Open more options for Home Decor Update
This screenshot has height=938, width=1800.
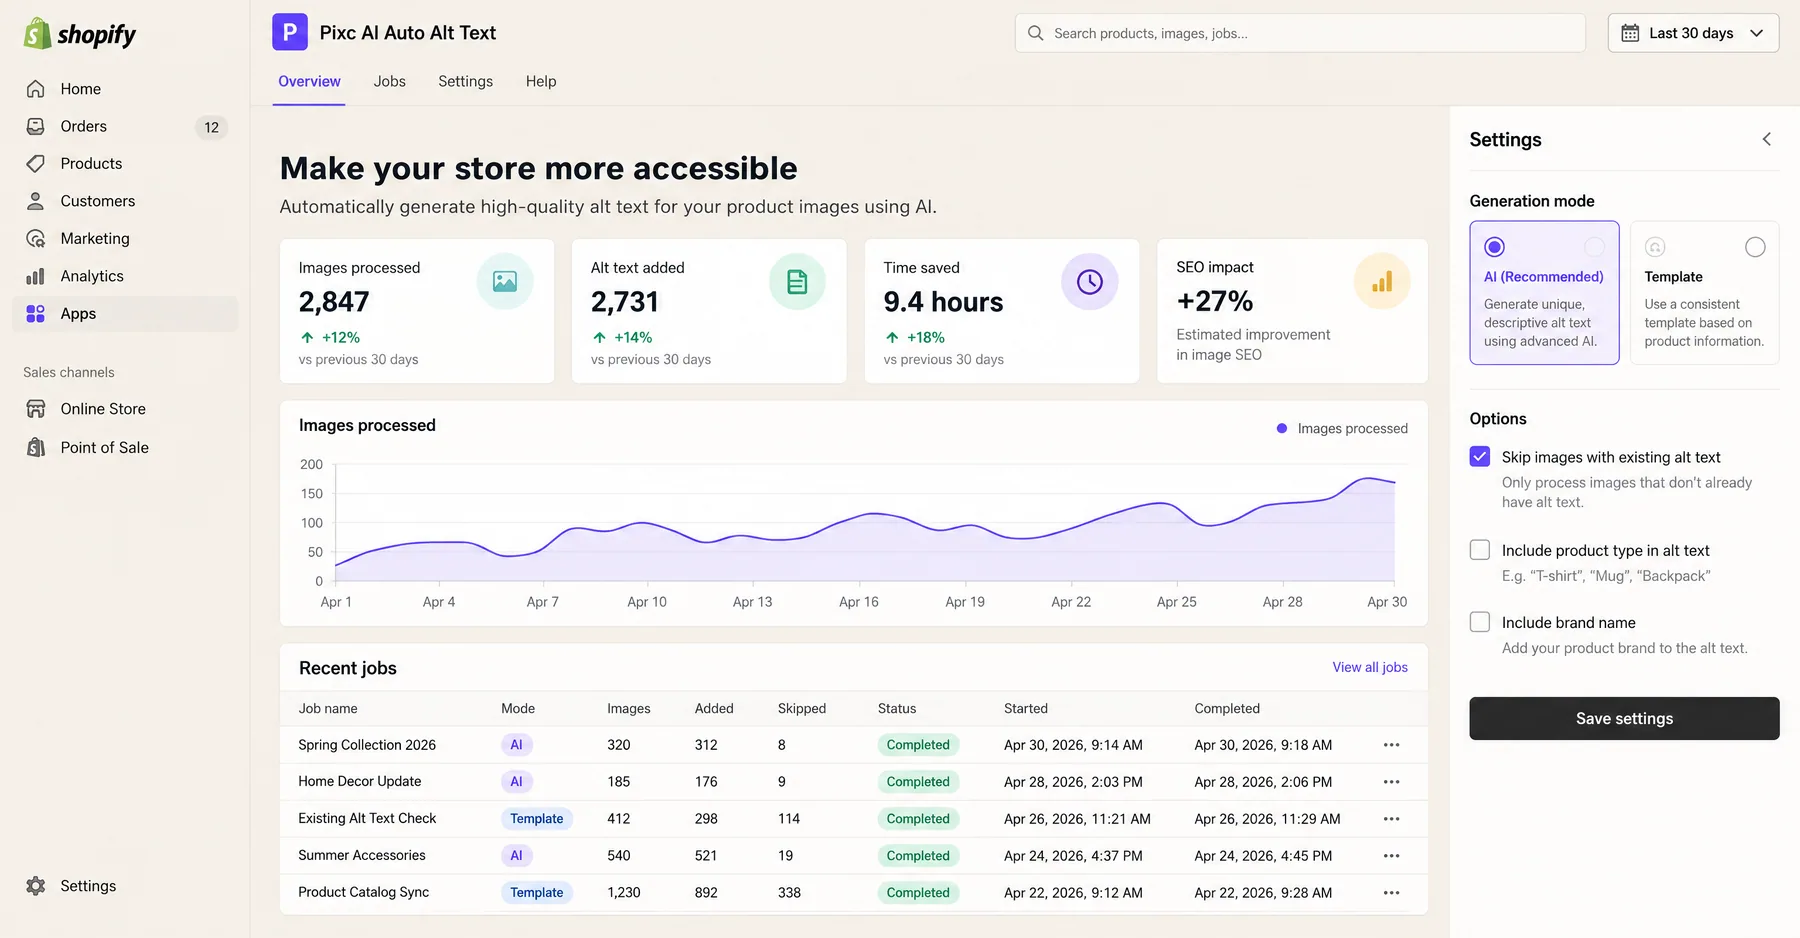(1391, 782)
